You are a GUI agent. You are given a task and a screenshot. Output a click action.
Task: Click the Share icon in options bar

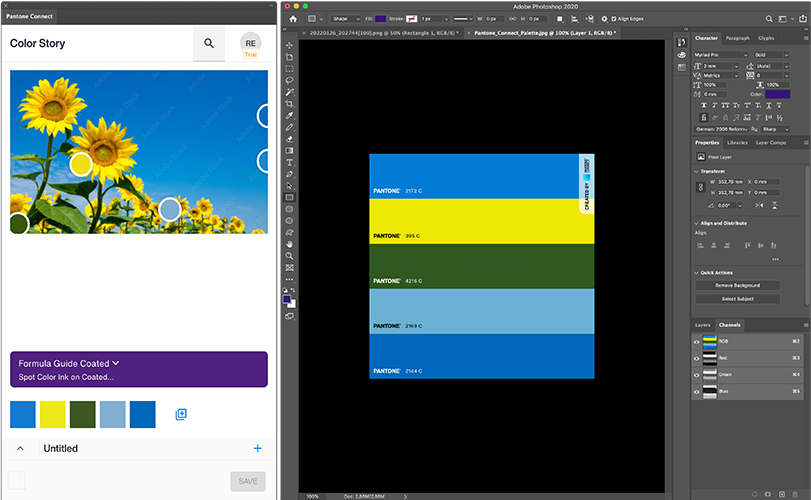802,19
